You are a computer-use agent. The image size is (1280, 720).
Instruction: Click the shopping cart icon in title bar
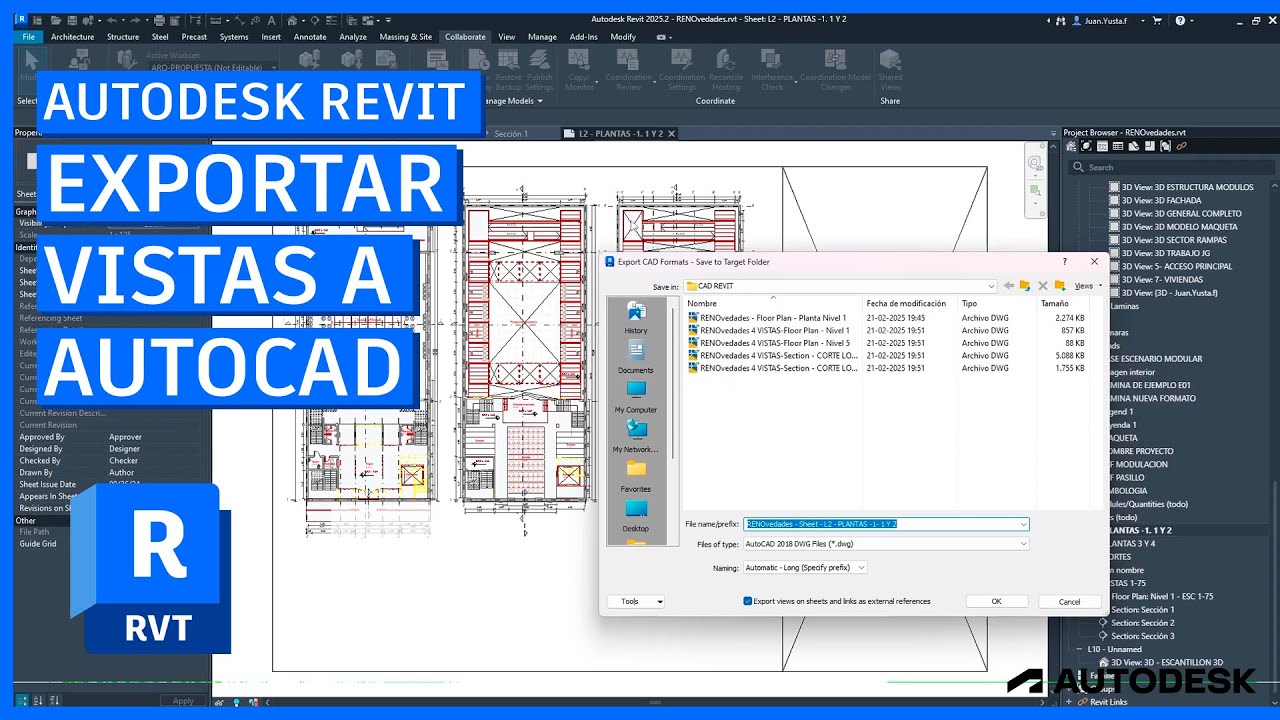click(1157, 20)
